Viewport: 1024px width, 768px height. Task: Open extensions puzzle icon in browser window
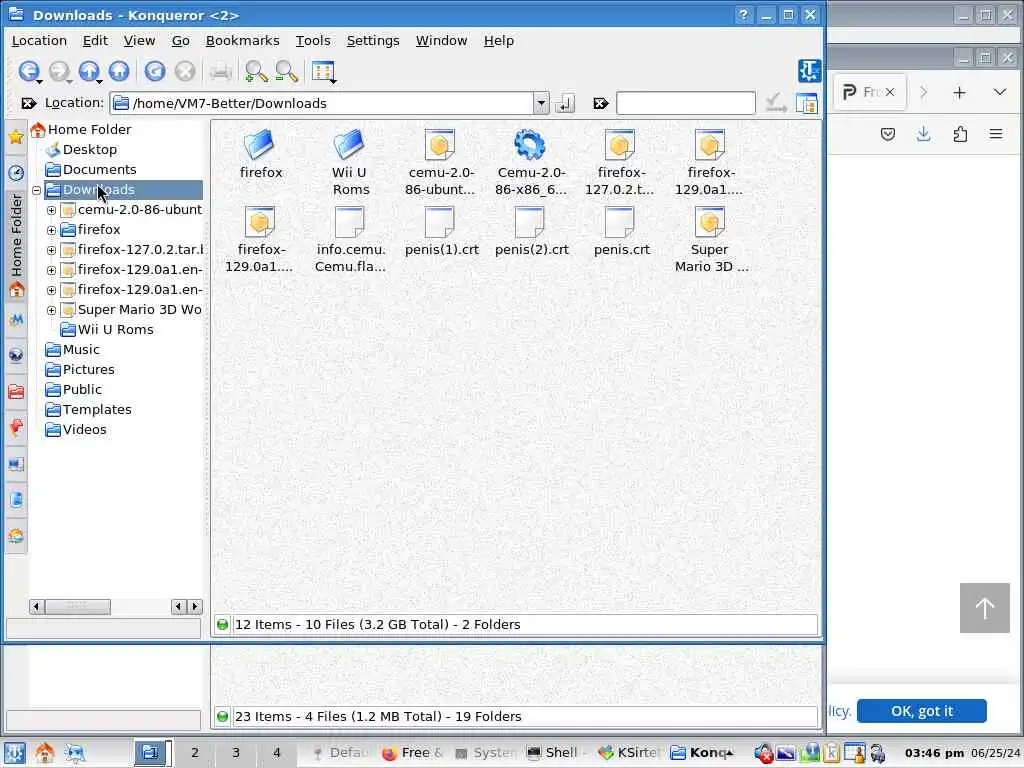click(x=960, y=135)
